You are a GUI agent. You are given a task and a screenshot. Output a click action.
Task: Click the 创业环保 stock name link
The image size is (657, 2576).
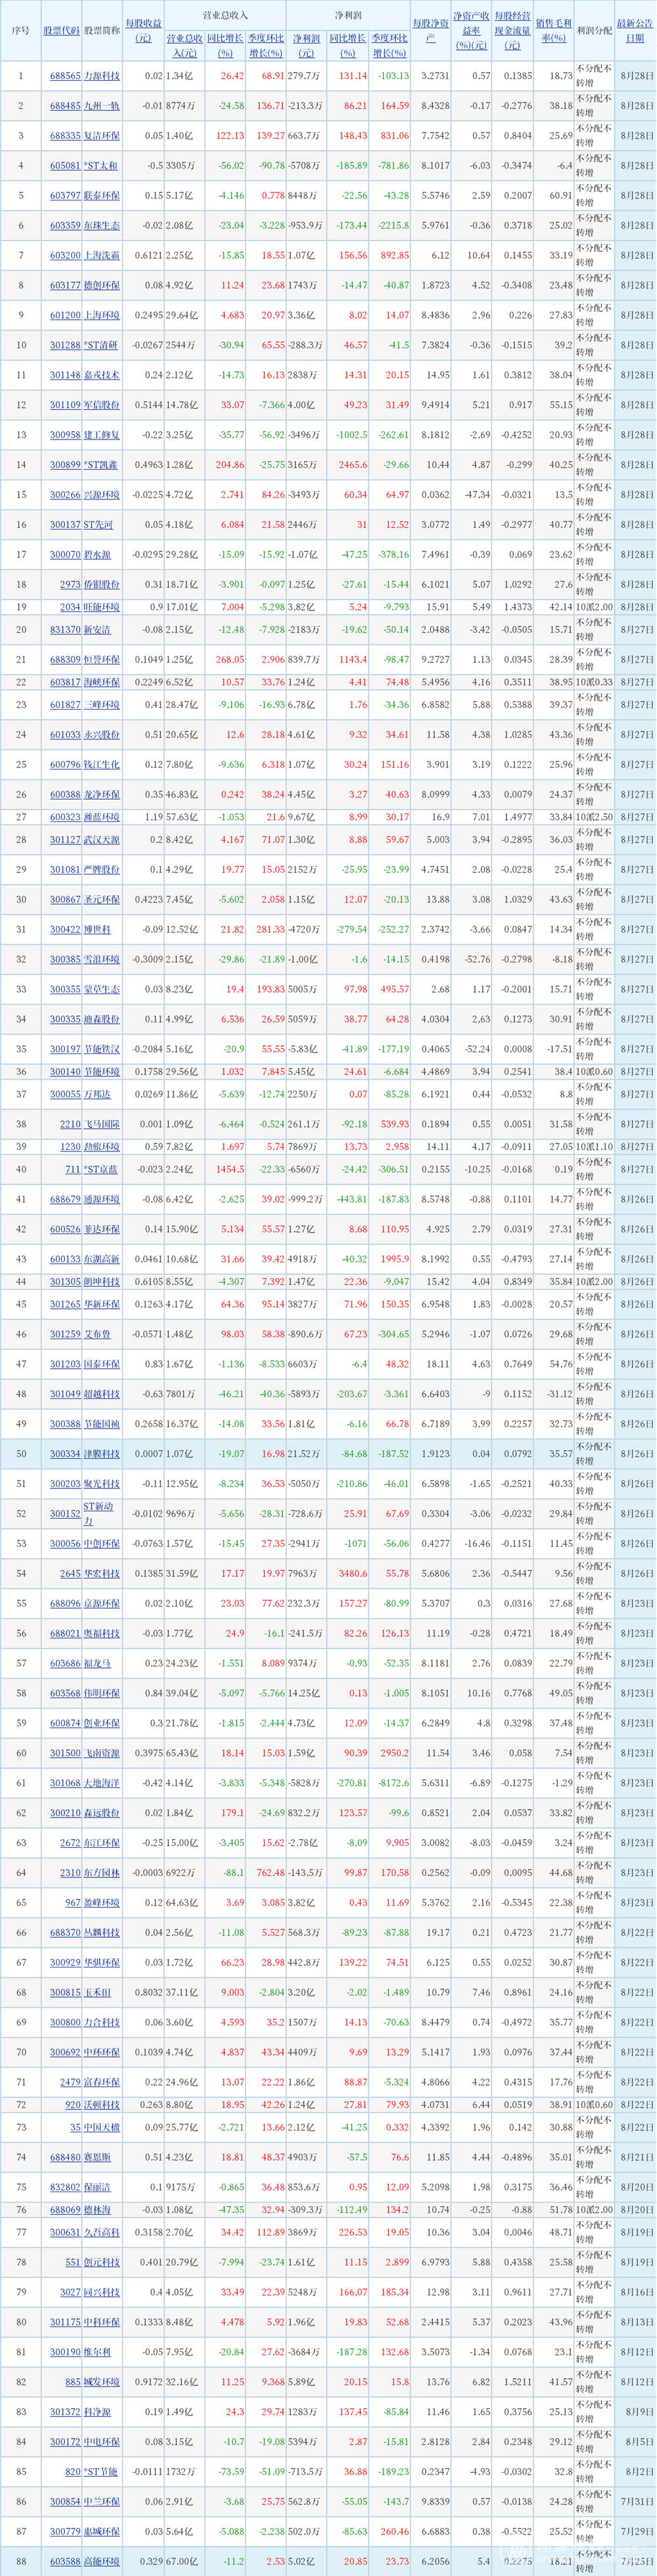tap(101, 1724)
